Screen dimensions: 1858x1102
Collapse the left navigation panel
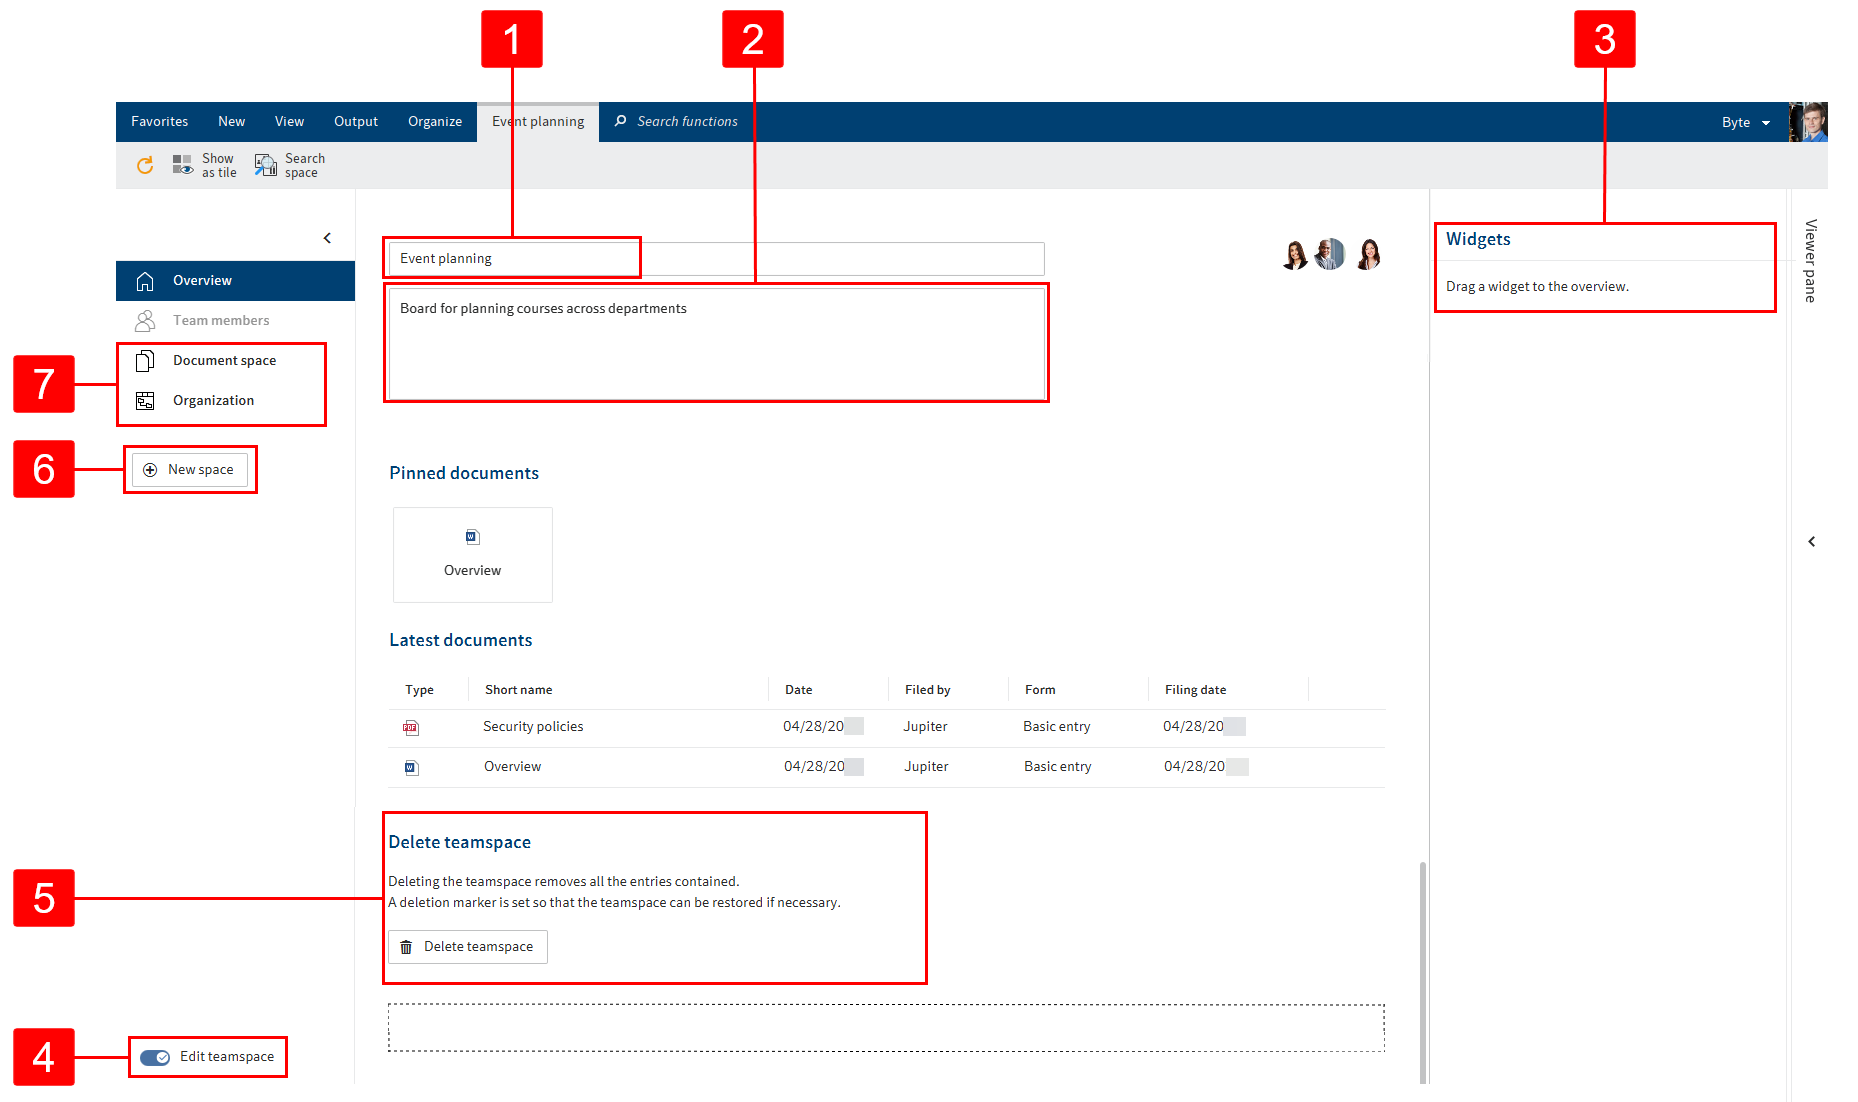point(327,238)
